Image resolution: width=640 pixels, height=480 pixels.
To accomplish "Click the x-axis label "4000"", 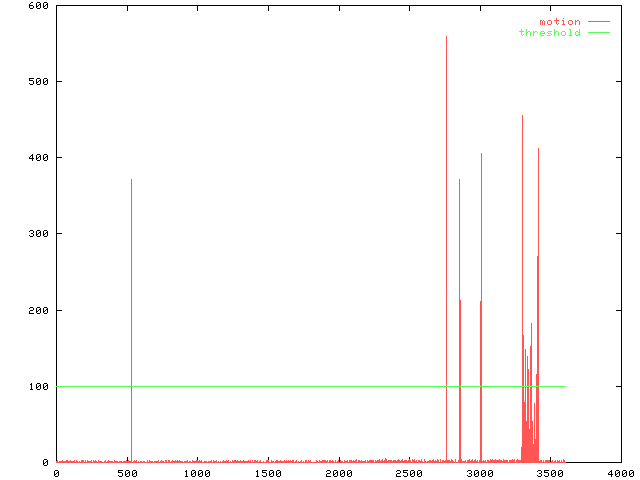I will pos(620,473).
